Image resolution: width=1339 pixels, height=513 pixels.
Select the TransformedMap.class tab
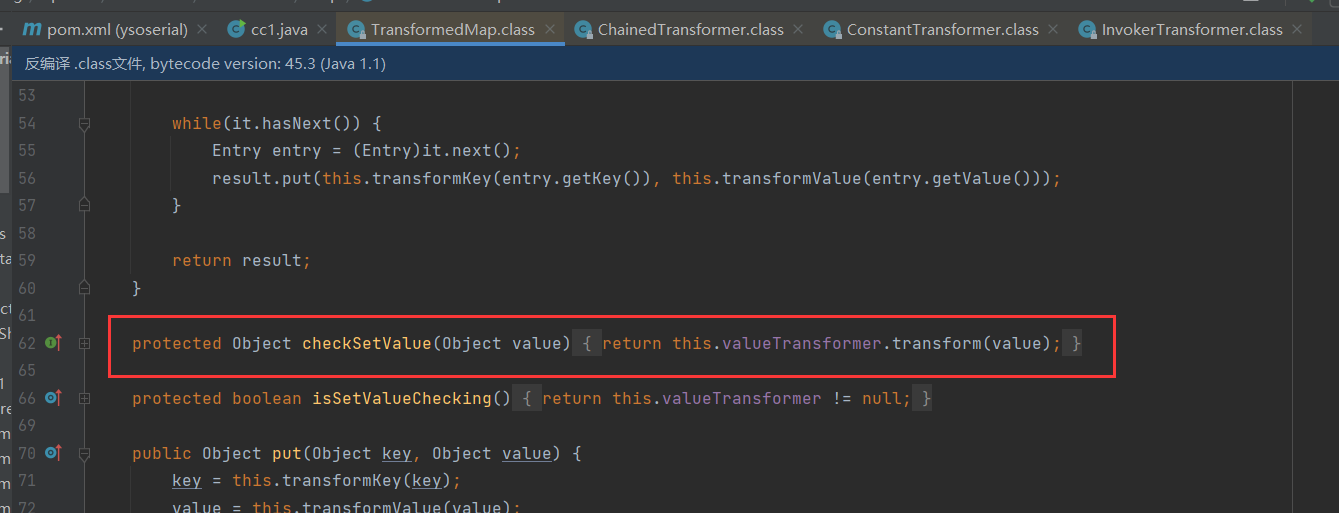(x=452, y=30)
